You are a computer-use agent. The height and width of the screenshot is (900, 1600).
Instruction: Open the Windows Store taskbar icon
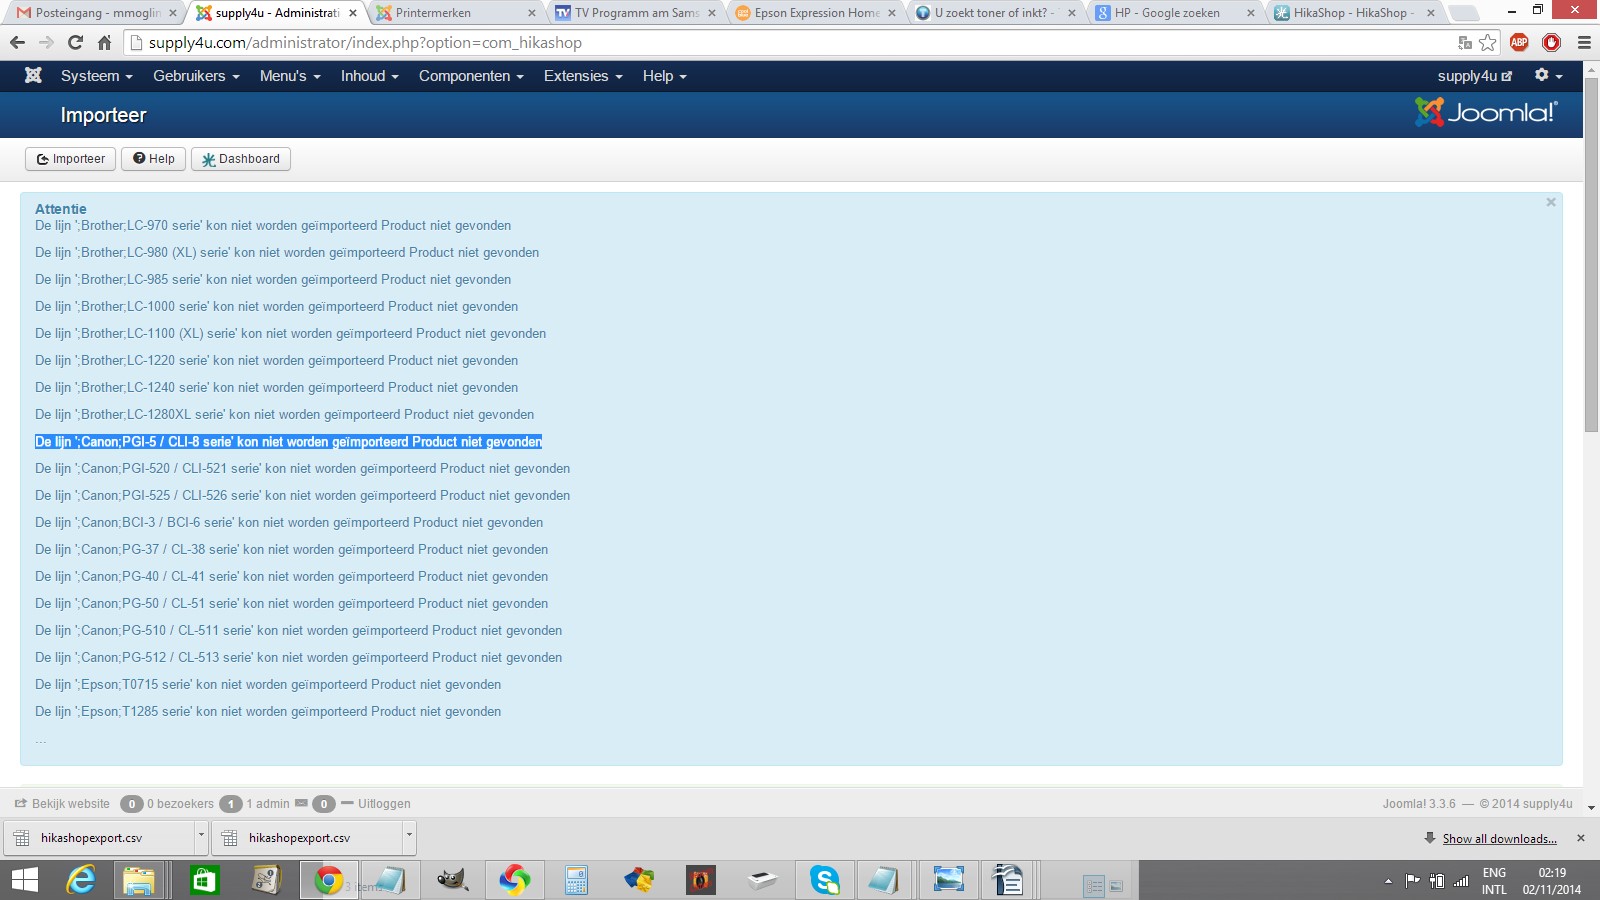click(204, 880)
